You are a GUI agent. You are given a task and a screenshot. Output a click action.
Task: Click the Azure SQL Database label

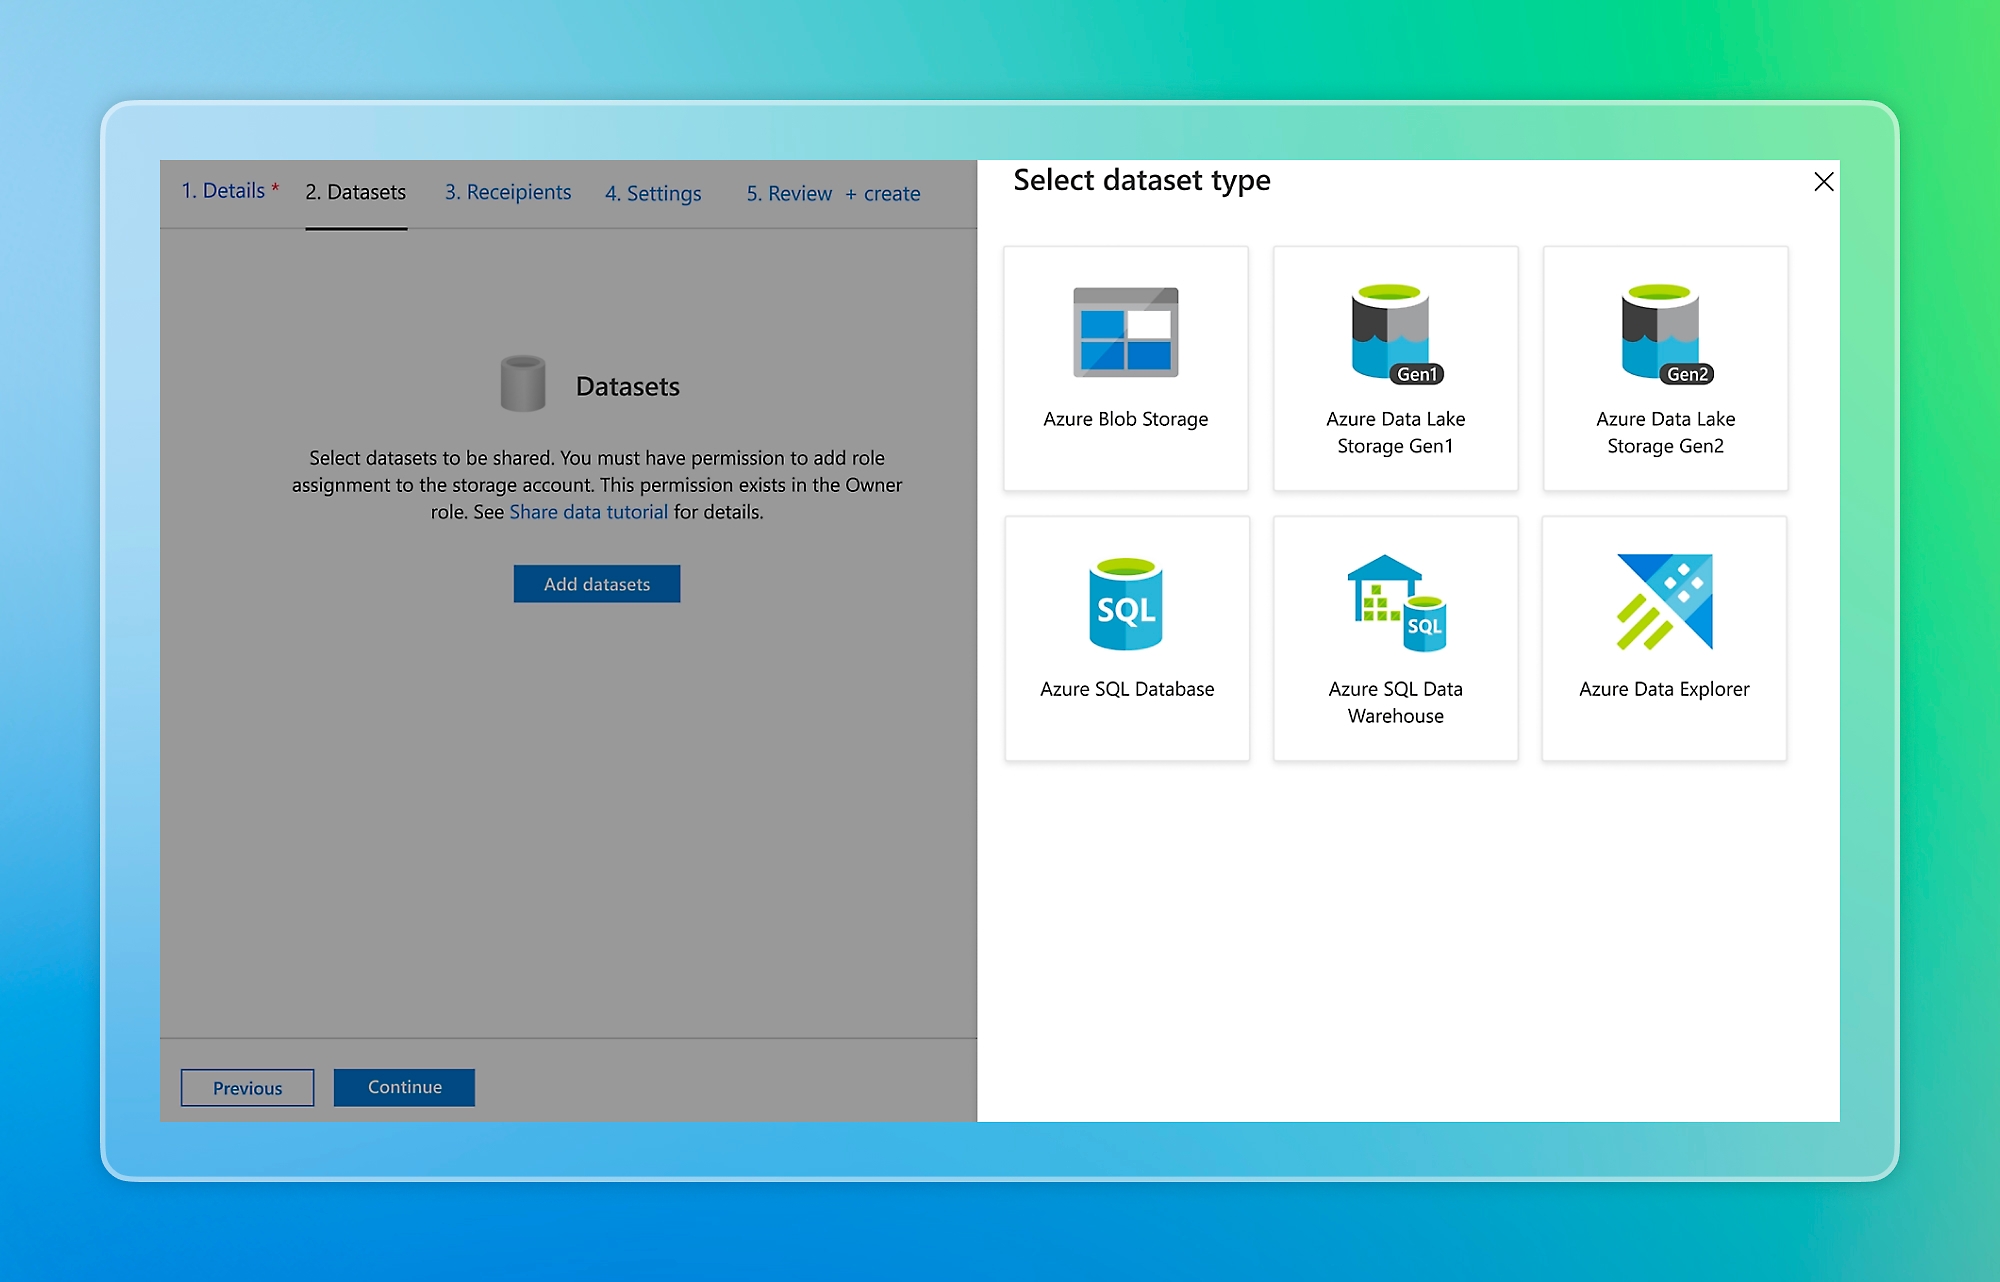(x=1127, y=689)
